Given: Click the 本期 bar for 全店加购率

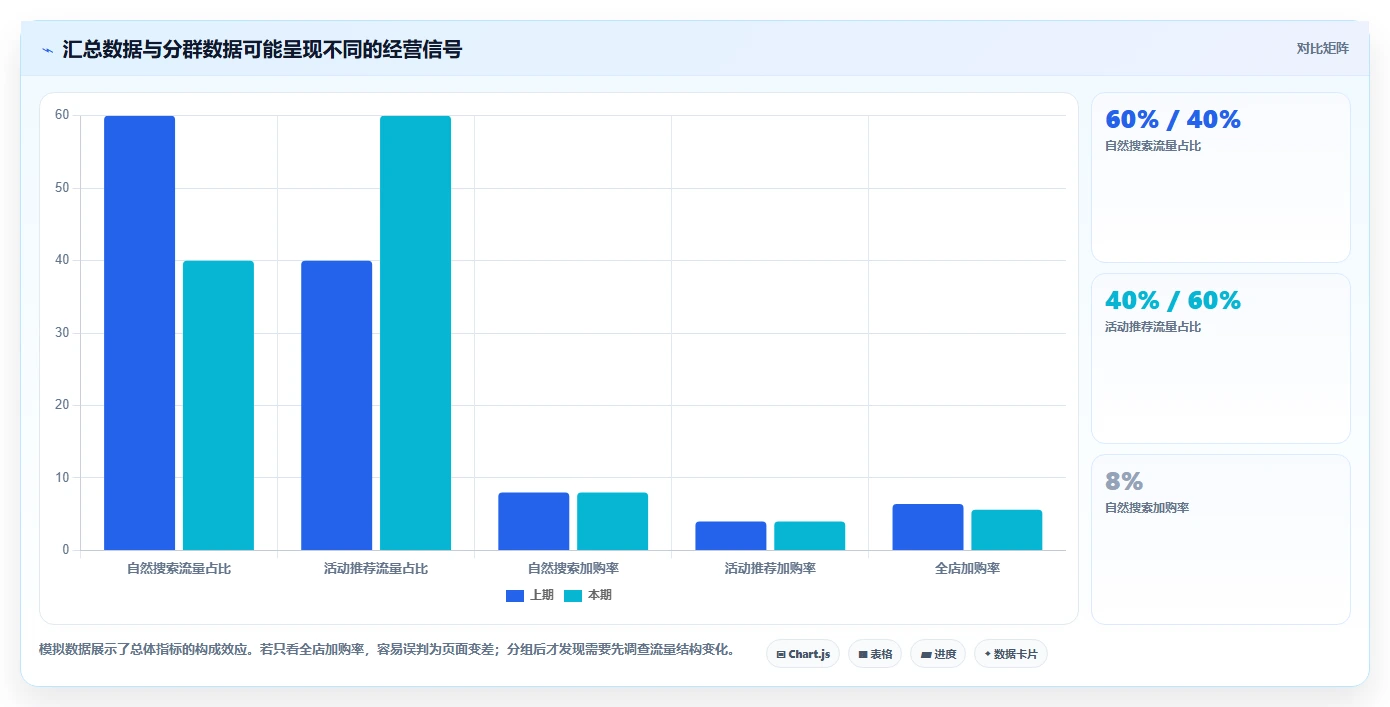Looking at the screenshot, I should point(1006,530).
